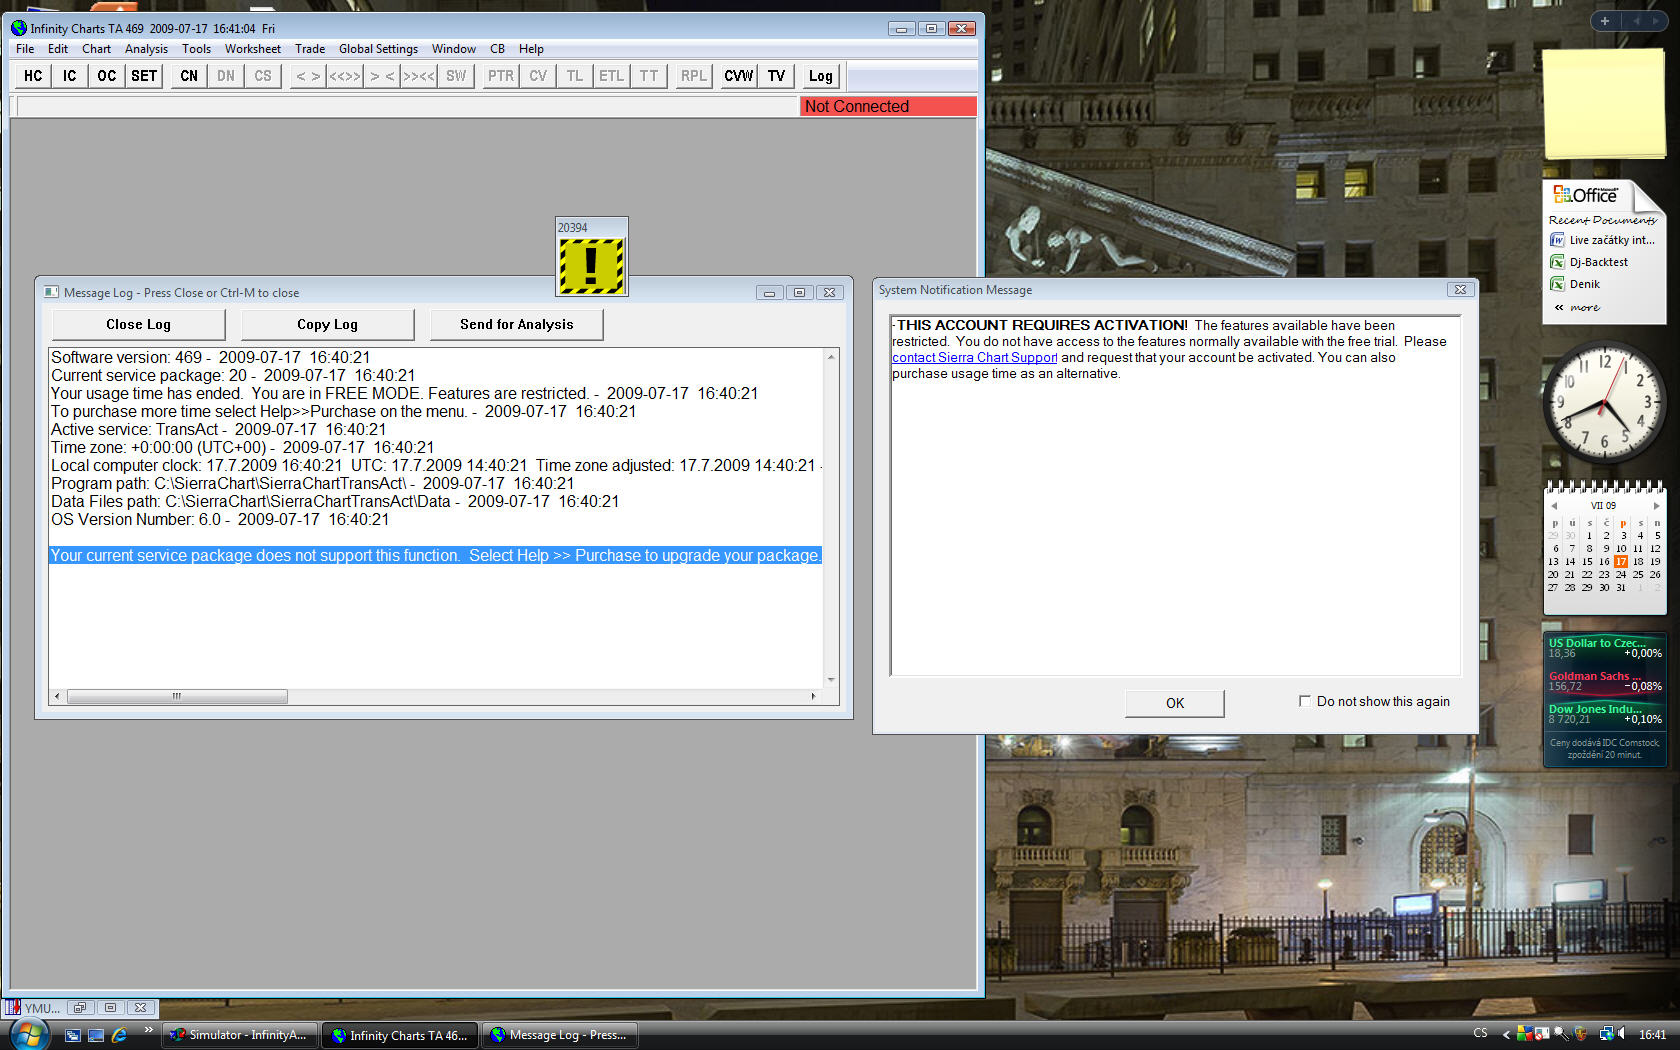Click the Send for Analysis button
1680x1050 pixels.
[516, 324]
